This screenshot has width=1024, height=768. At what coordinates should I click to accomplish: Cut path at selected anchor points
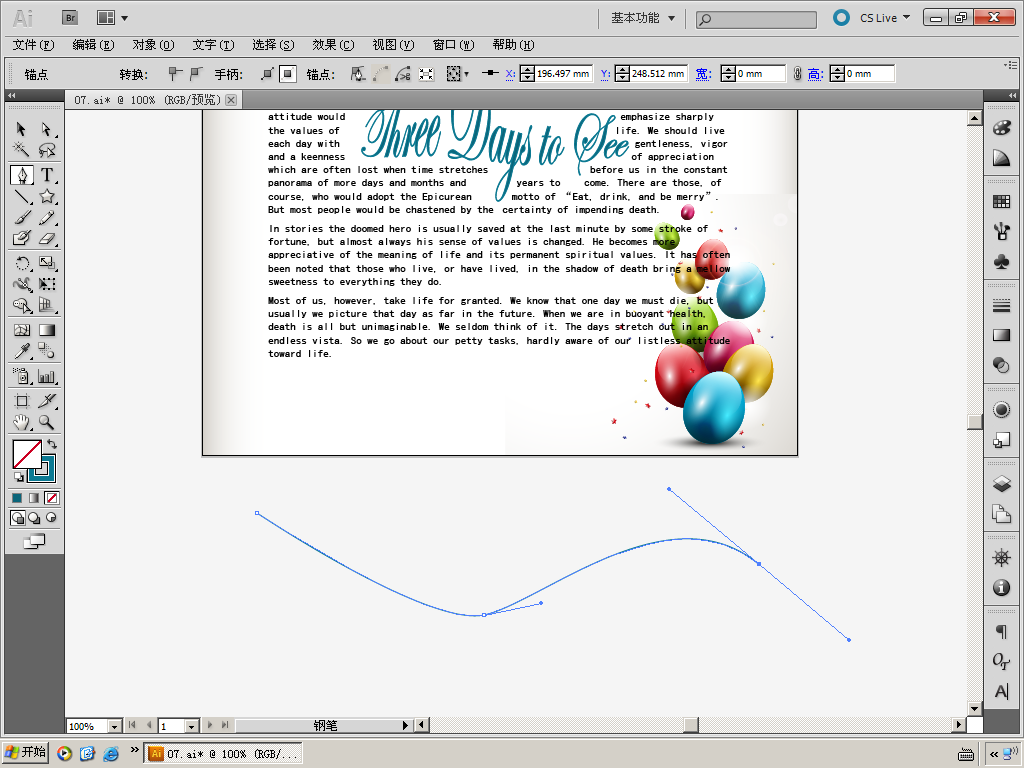(403, 74)
